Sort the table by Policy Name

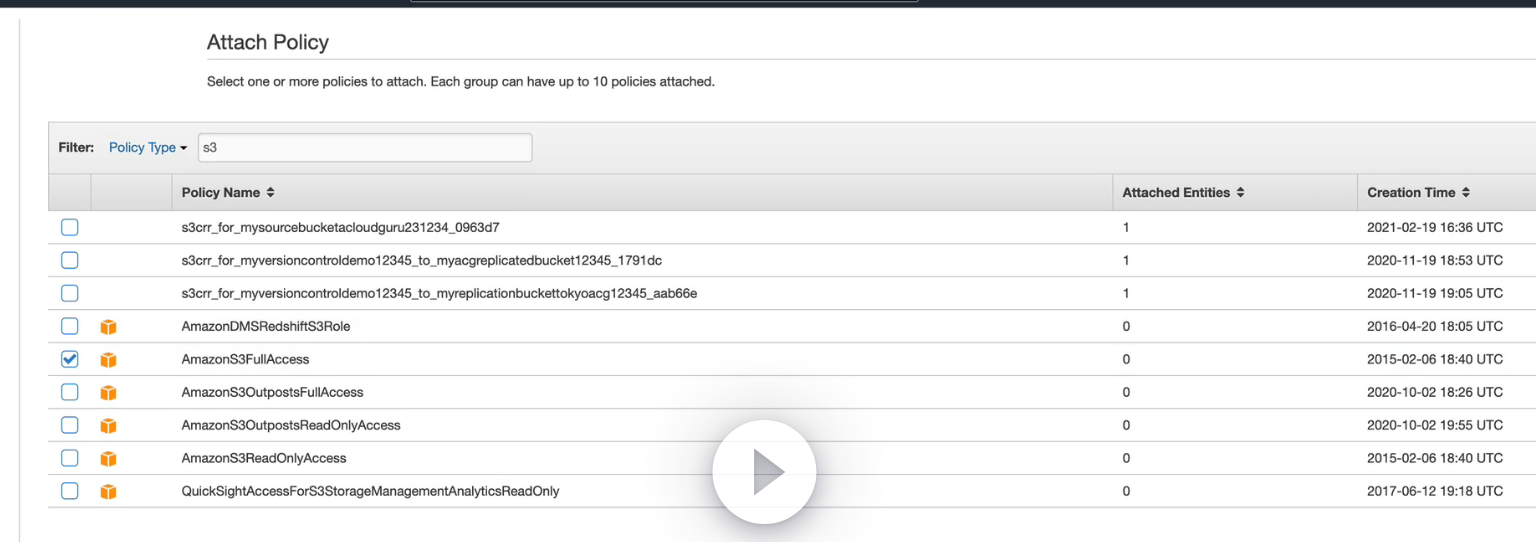click(227, 192)
